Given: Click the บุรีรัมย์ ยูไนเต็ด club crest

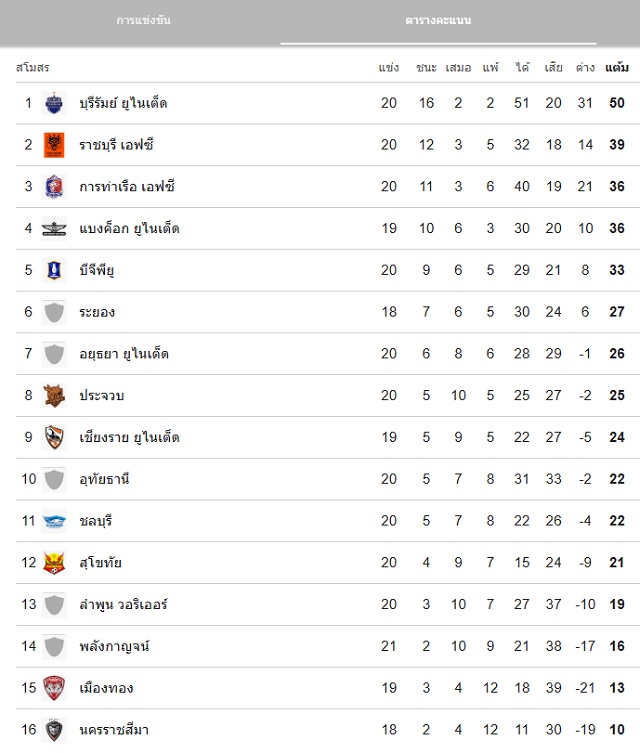Looking at the screenshot, I should [54, 103].
